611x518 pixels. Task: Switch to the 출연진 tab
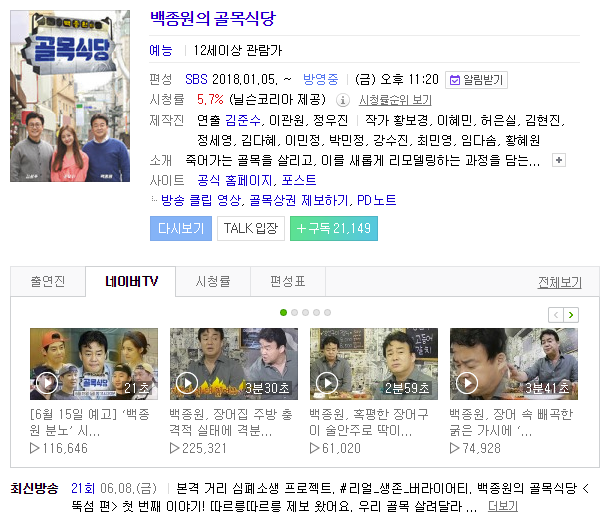click(48, 281)
